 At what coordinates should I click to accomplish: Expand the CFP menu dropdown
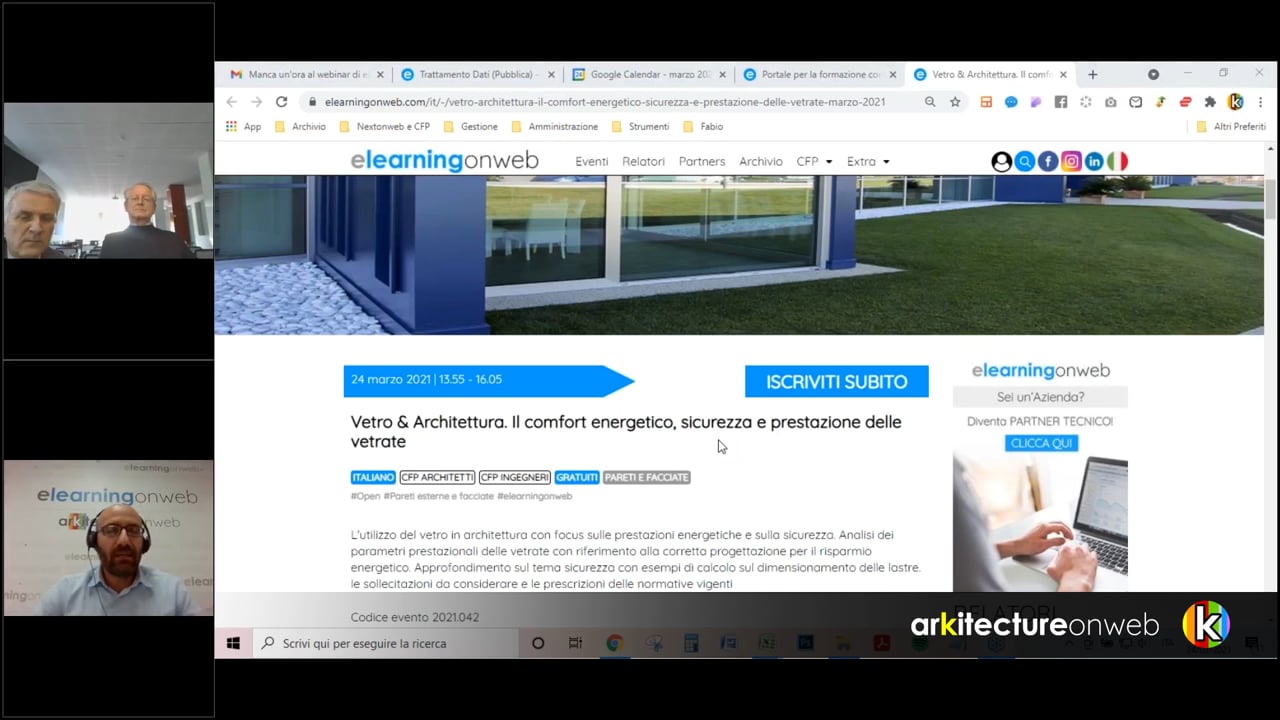click(814, 161)
